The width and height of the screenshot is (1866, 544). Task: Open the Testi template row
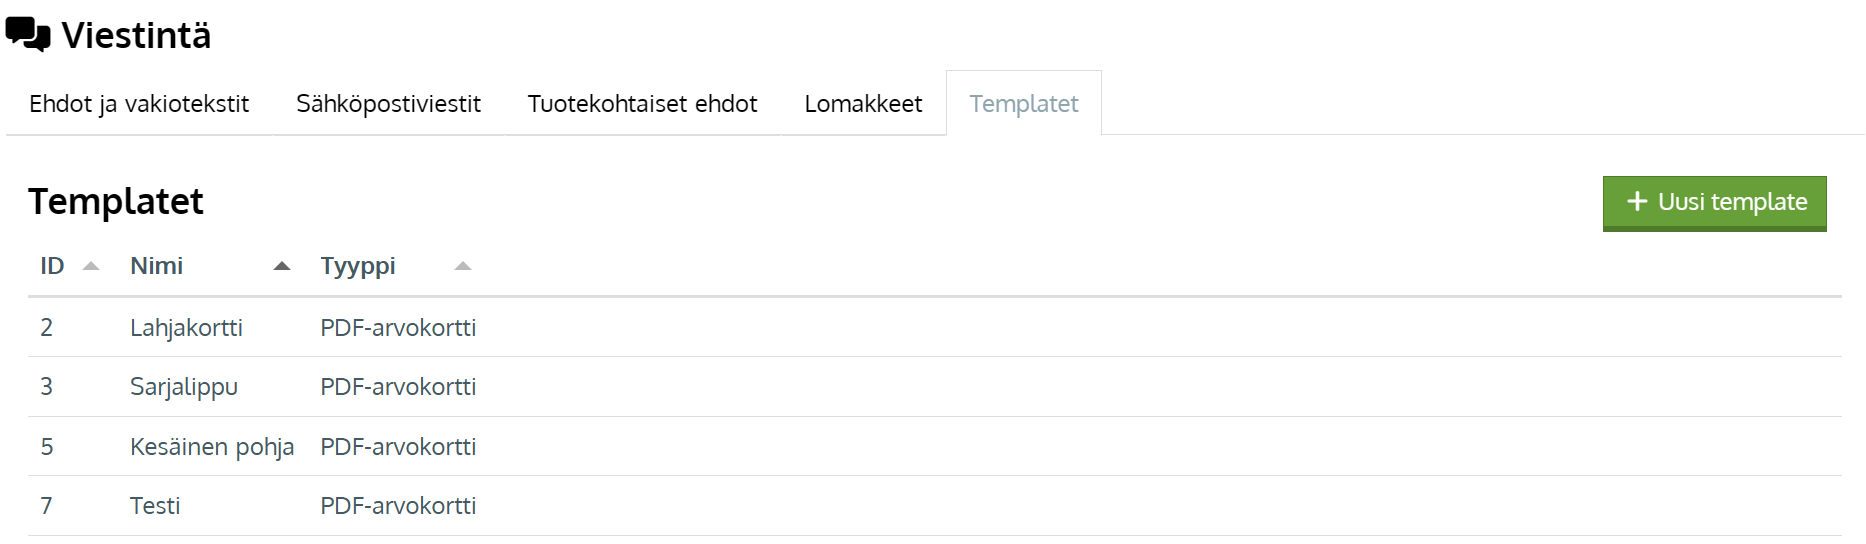tap(155, 506)
